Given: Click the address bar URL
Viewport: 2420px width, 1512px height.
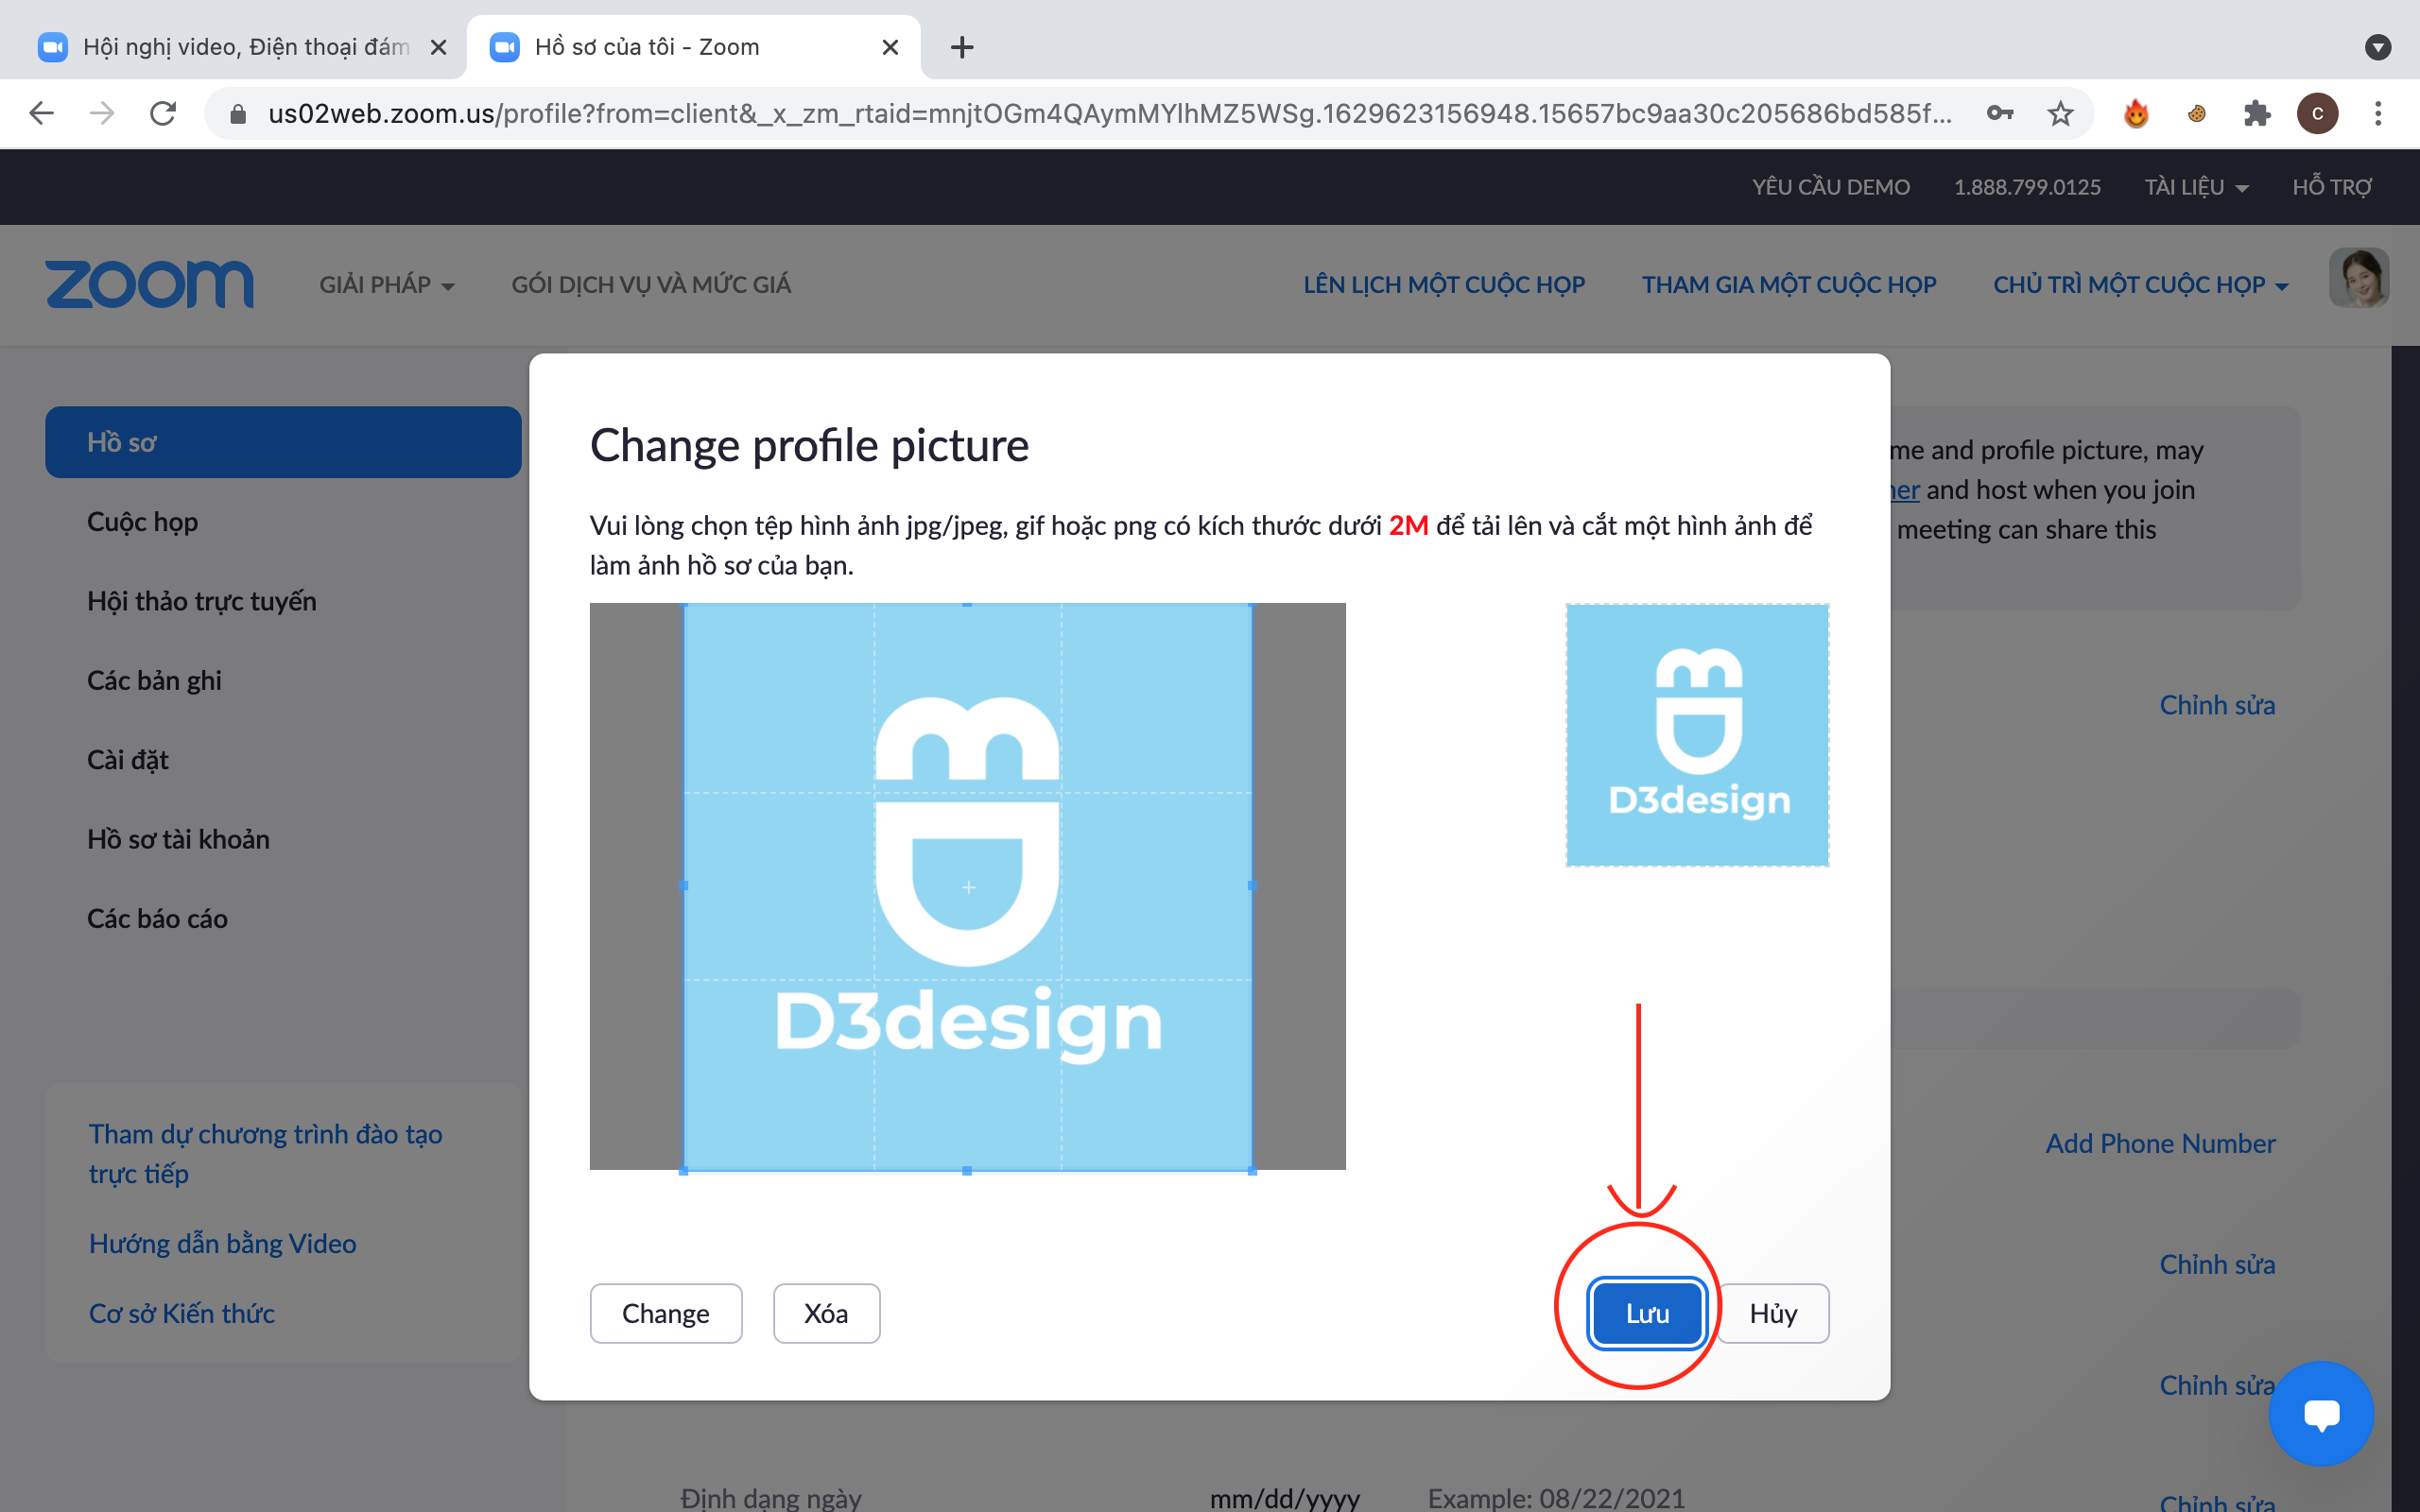Looking at the screenshot, I should click(x=1108, y=114).
